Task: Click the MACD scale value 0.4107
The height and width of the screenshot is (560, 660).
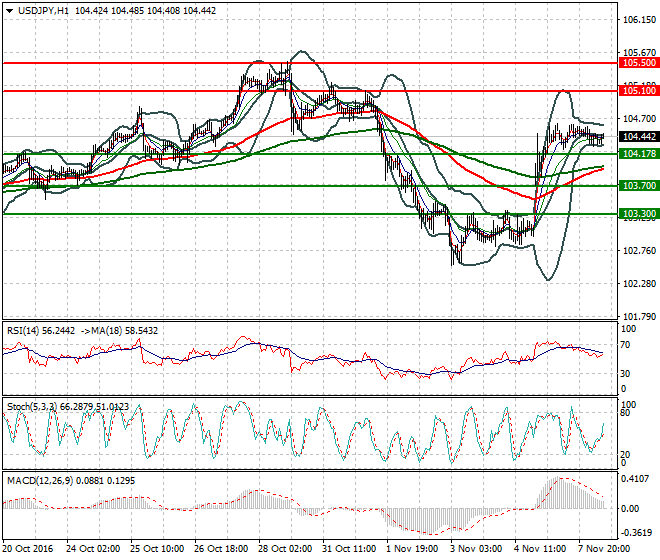Action: pos(636,479)
